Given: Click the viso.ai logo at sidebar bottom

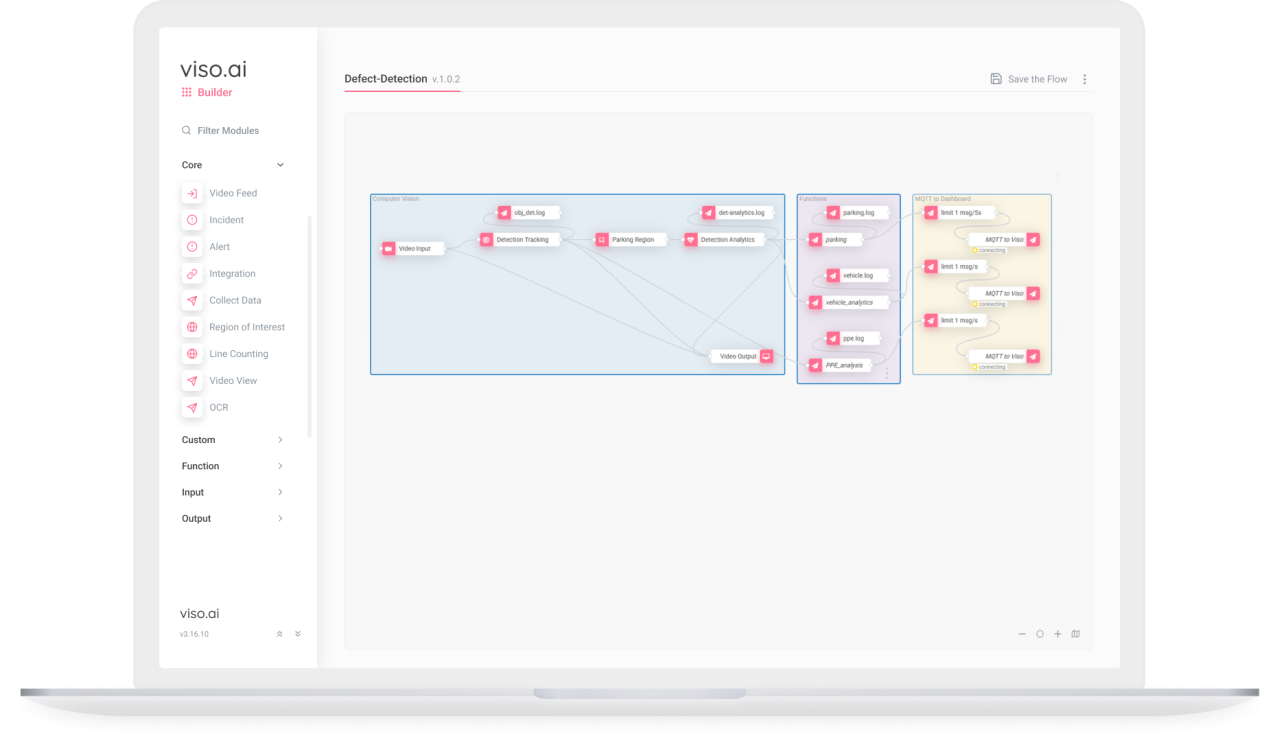Looking at the screenshot, I should (199, 614).
